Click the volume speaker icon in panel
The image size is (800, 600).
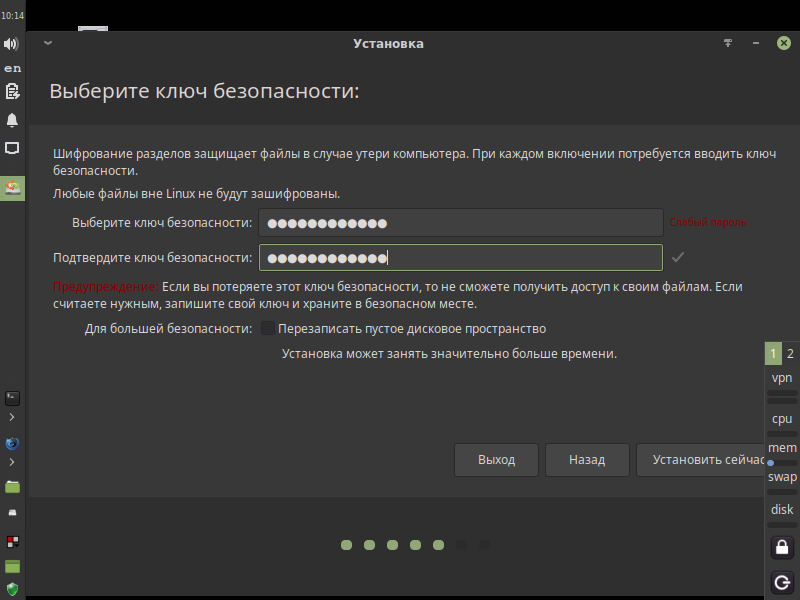click(11, 44)
